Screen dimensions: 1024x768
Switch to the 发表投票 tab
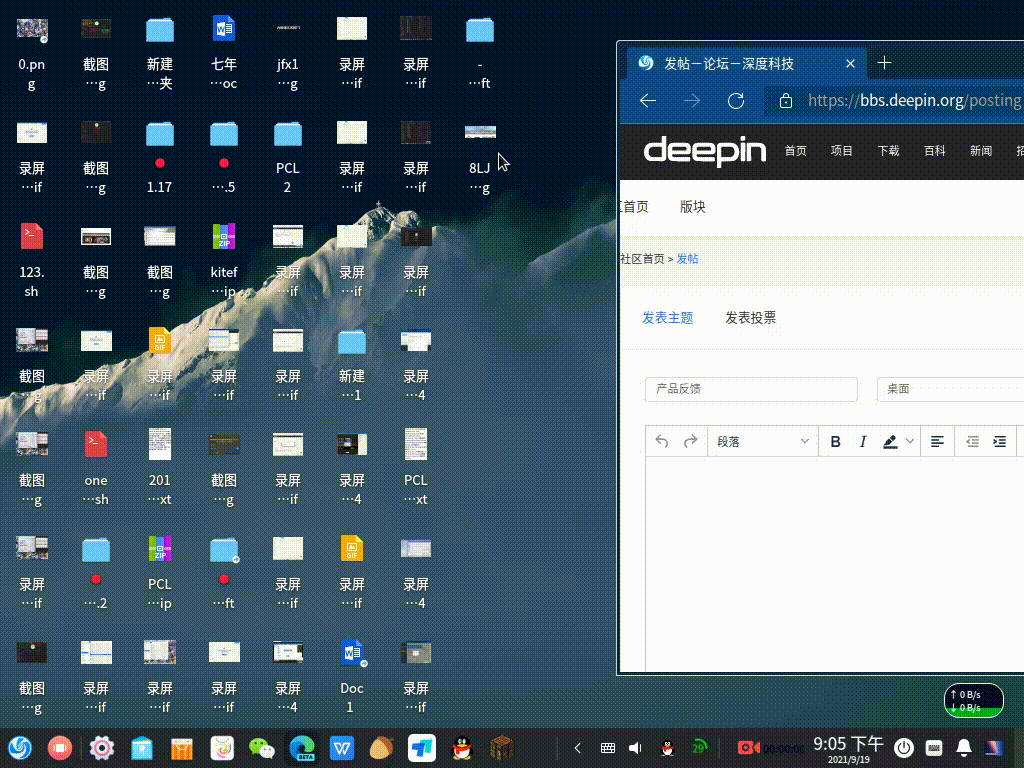pos(750,318)
